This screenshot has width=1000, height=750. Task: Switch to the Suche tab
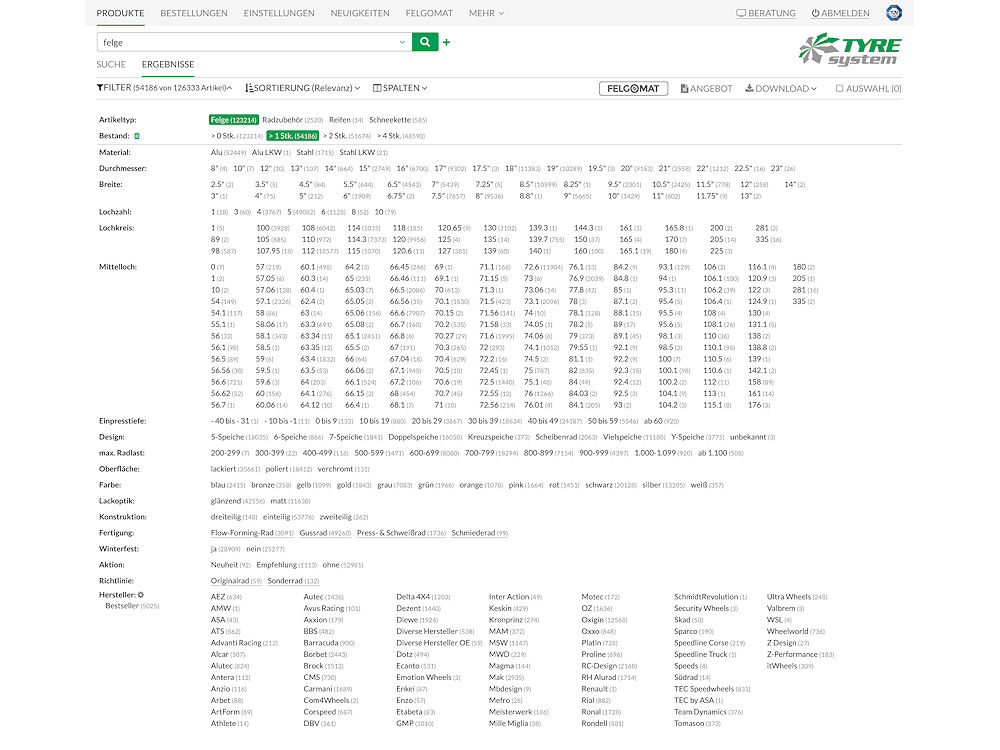coord(111,64)
